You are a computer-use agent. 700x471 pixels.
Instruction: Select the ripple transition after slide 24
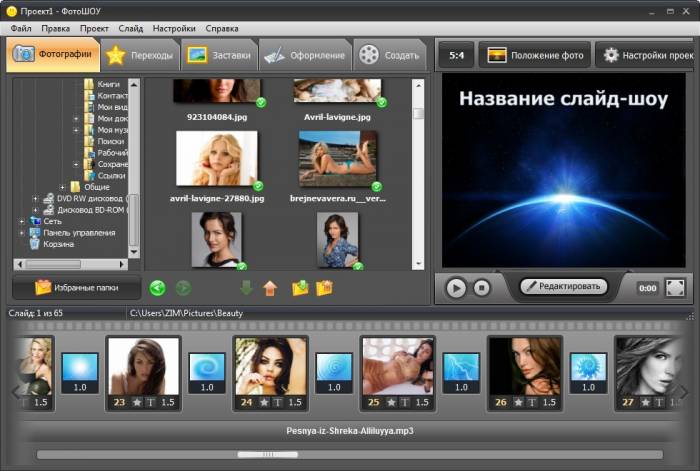[334, 372]
